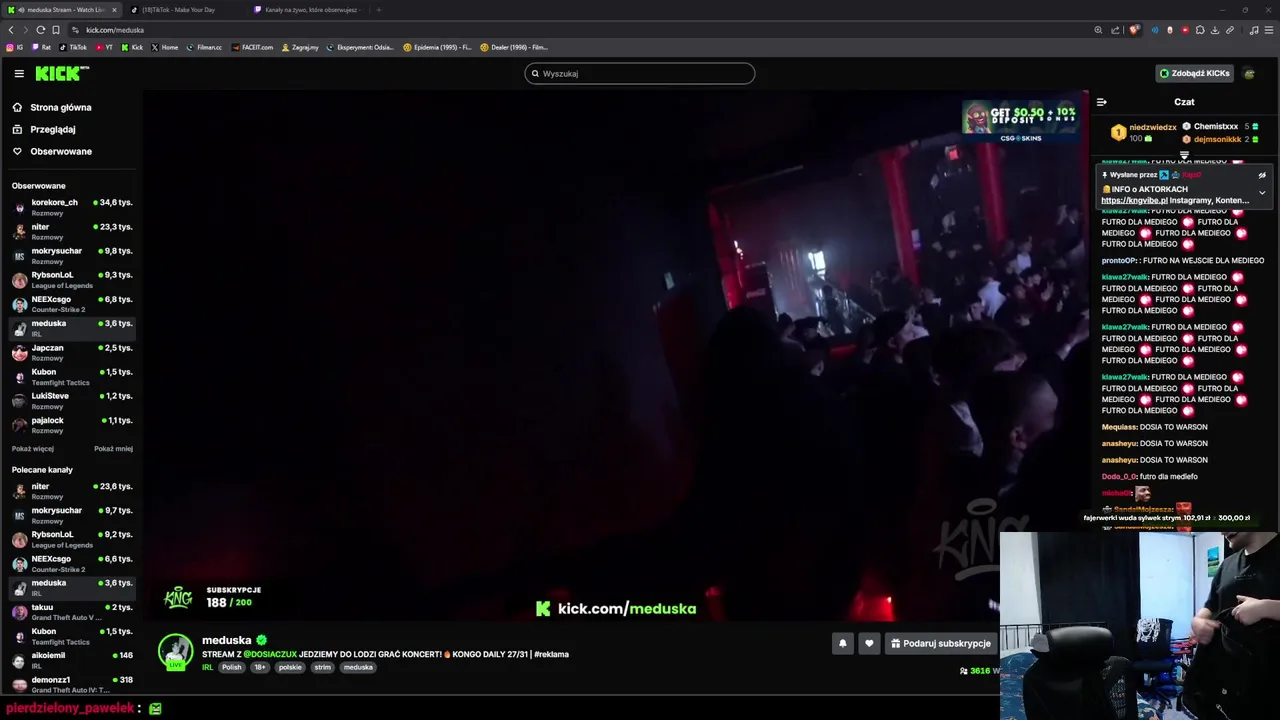This screenshot has width=1280, height=720.
Task: Open demonzz1 recommended channel
Action: (x=72, y=684)
